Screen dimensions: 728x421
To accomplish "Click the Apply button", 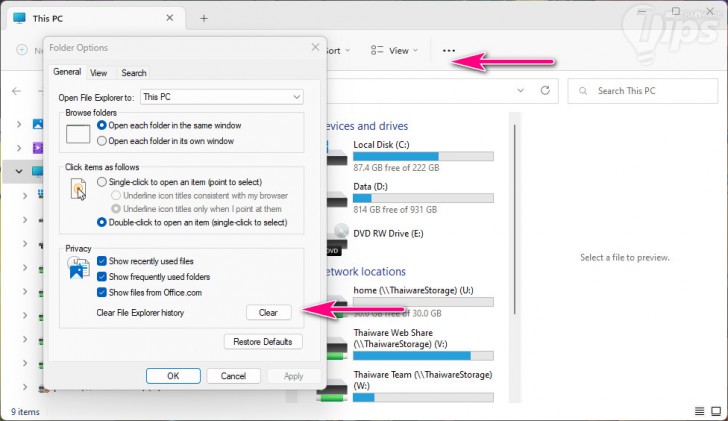I will [293, 376].
